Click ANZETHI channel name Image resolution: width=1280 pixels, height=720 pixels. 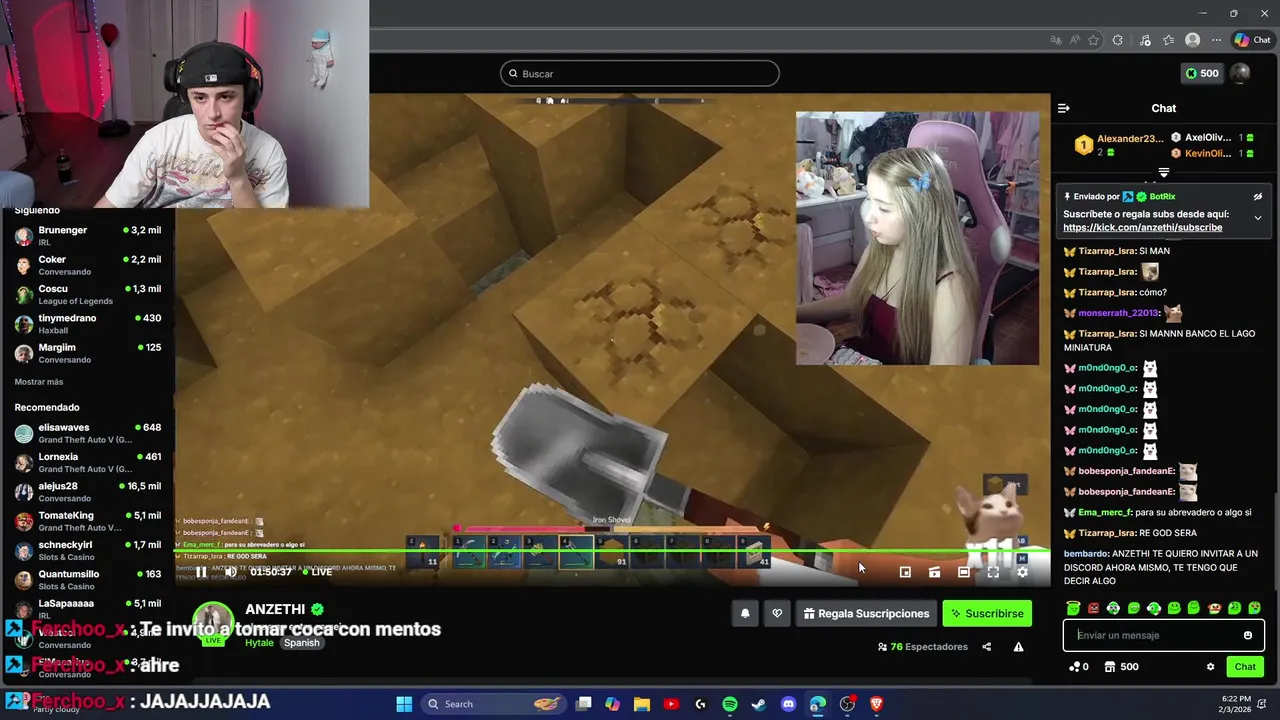[x=275, y=609]
